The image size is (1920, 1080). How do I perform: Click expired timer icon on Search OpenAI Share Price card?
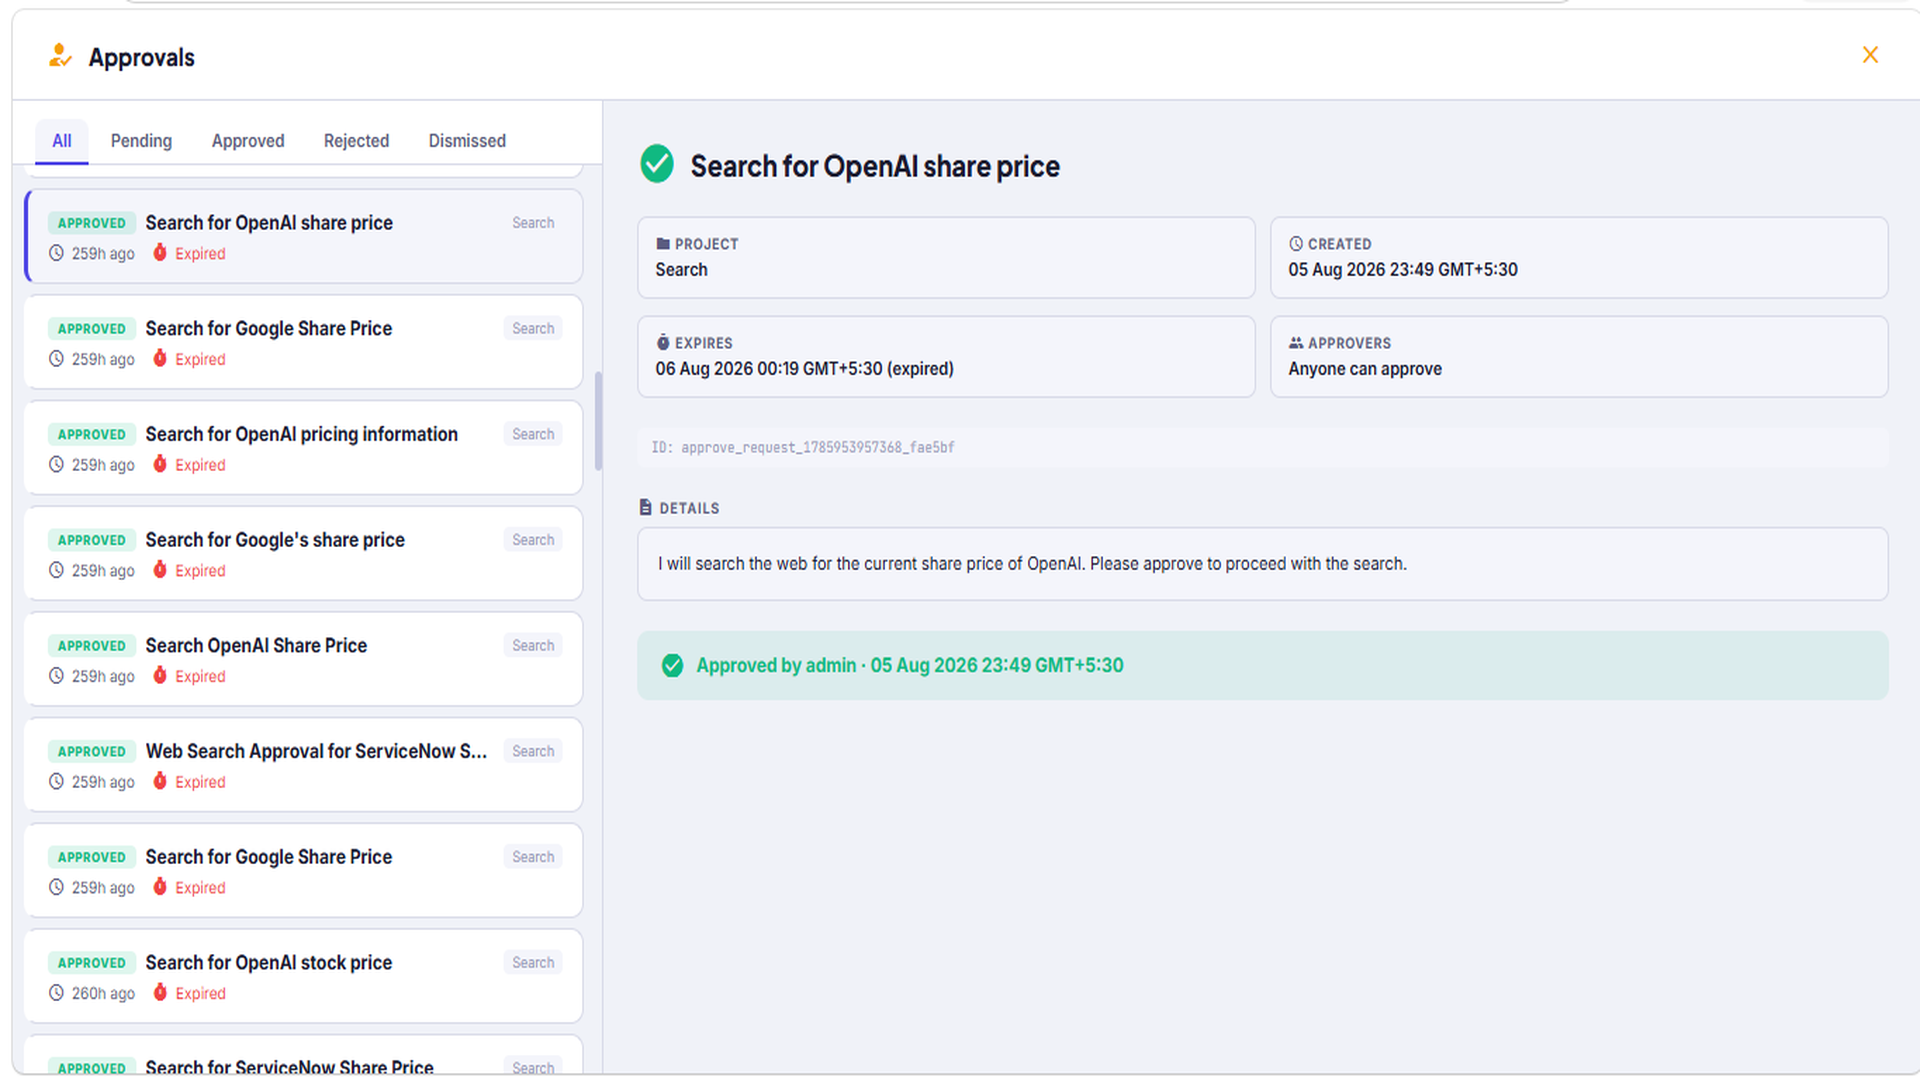[160, 676]
